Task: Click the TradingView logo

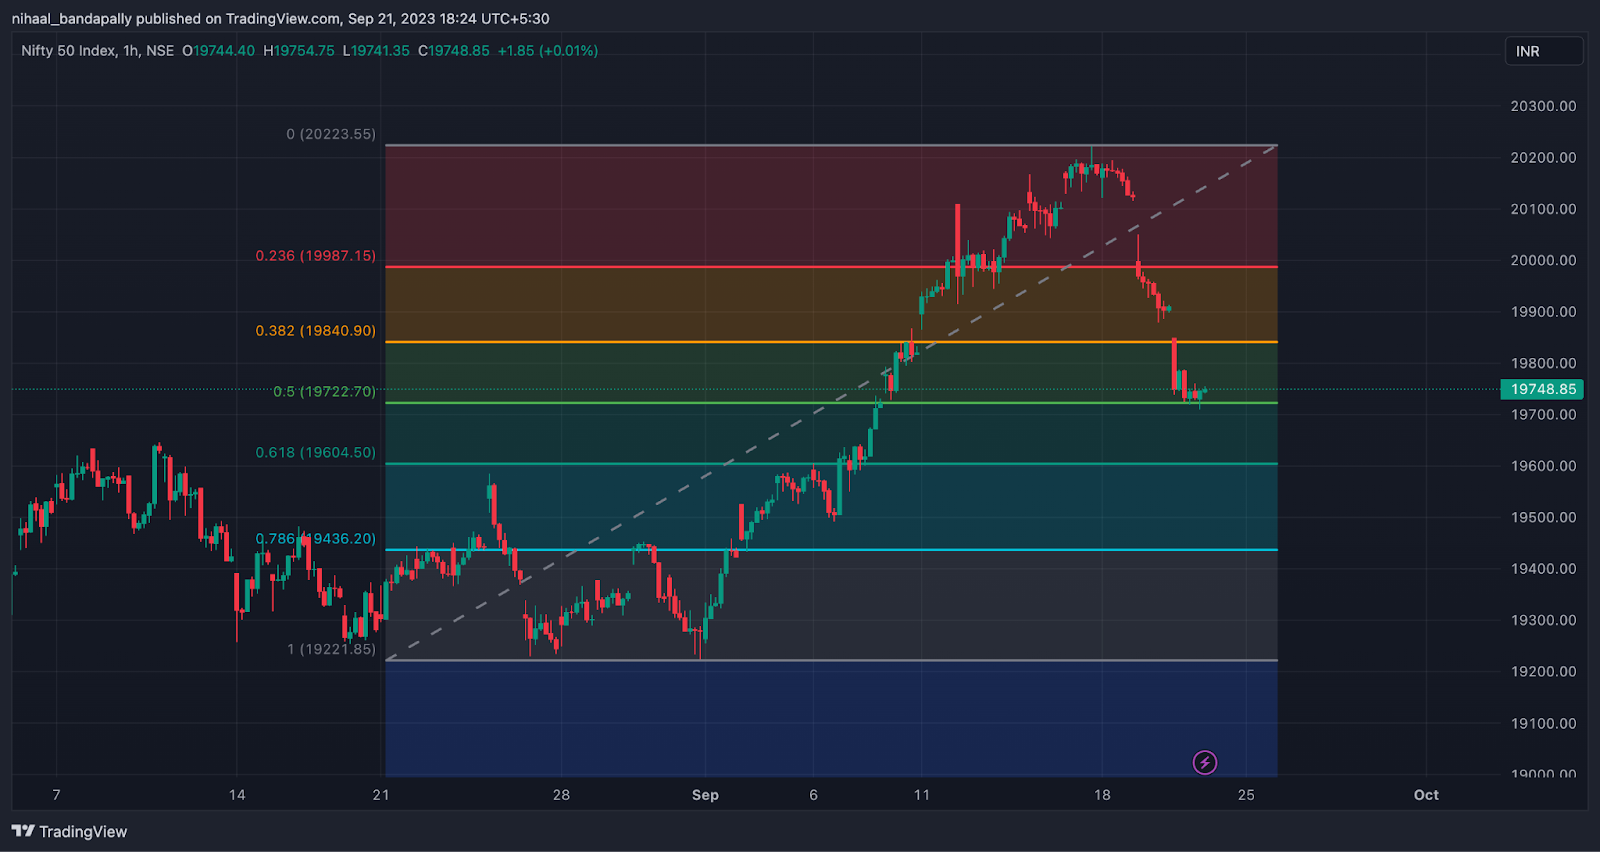Action: click(69, 831)
